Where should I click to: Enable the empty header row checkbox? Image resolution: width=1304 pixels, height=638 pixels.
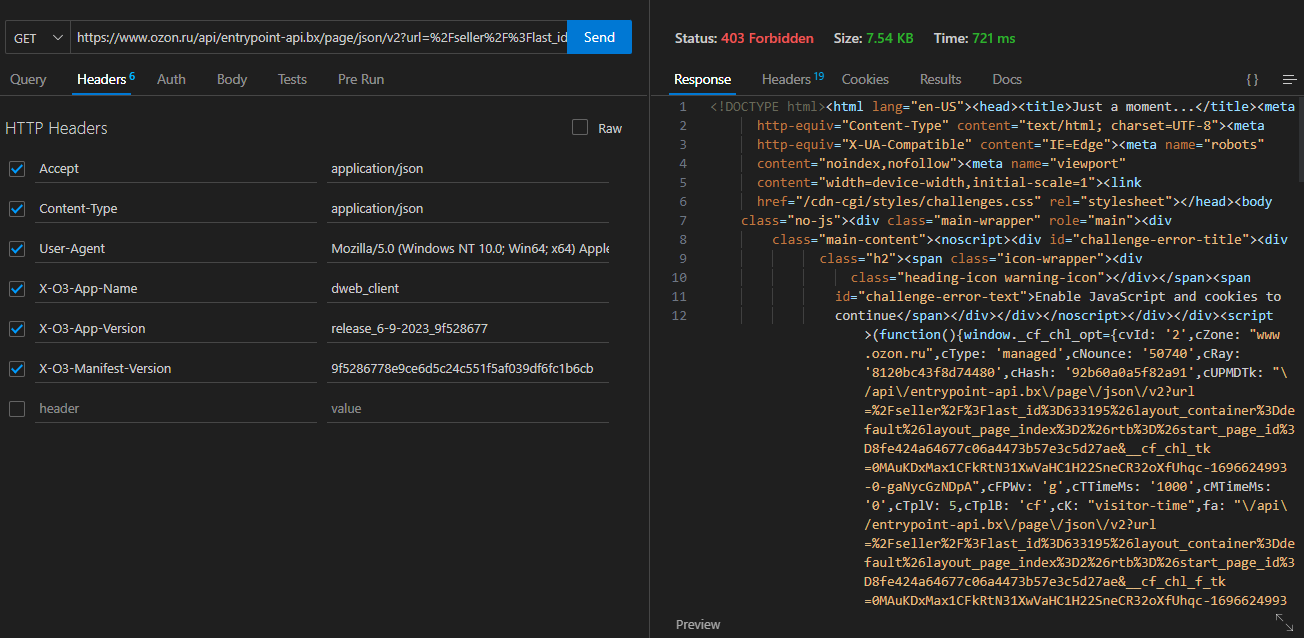(x=16, y=408)
